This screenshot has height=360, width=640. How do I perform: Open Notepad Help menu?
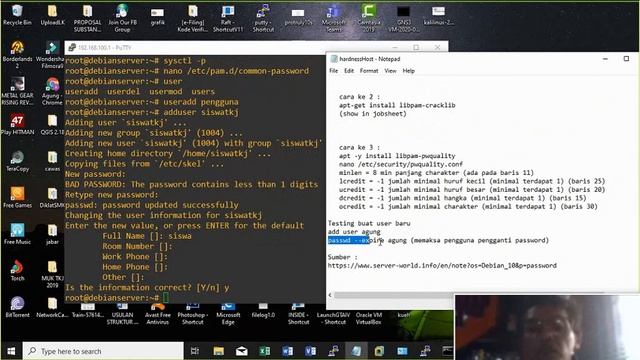[408, 71]
